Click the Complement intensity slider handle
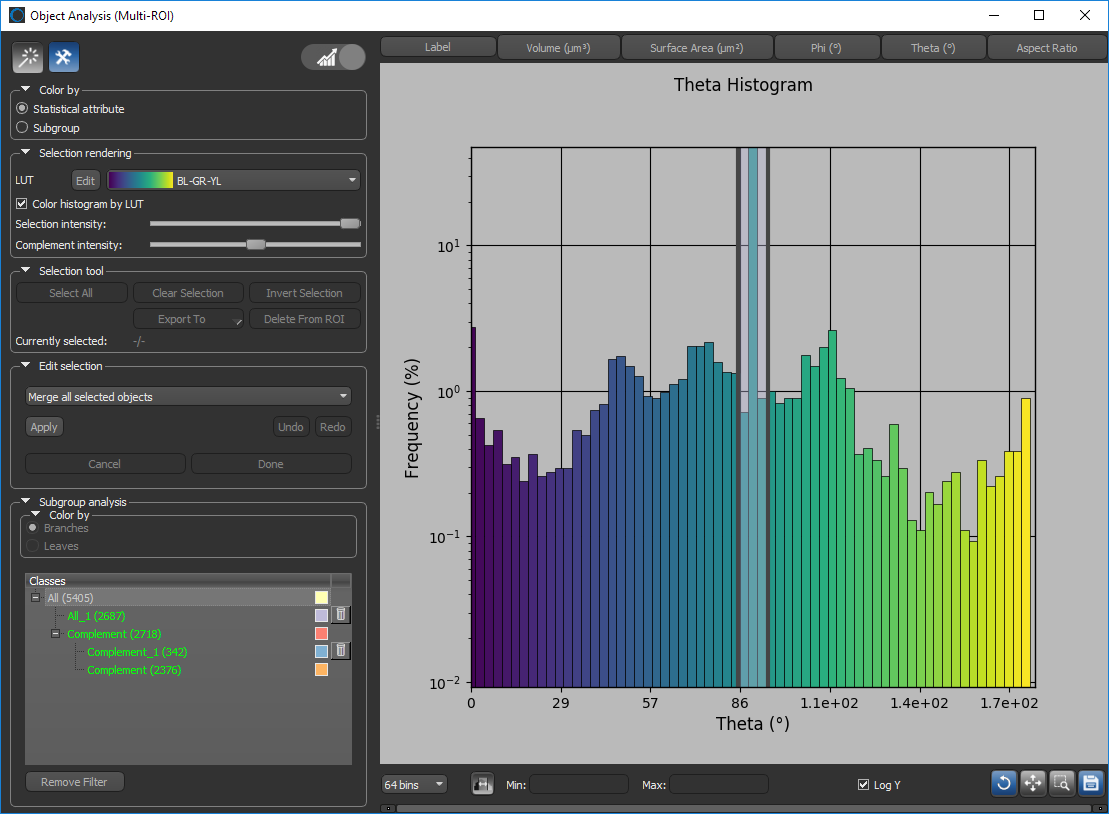Screen dimensions: 1109x814 (256, 244)
